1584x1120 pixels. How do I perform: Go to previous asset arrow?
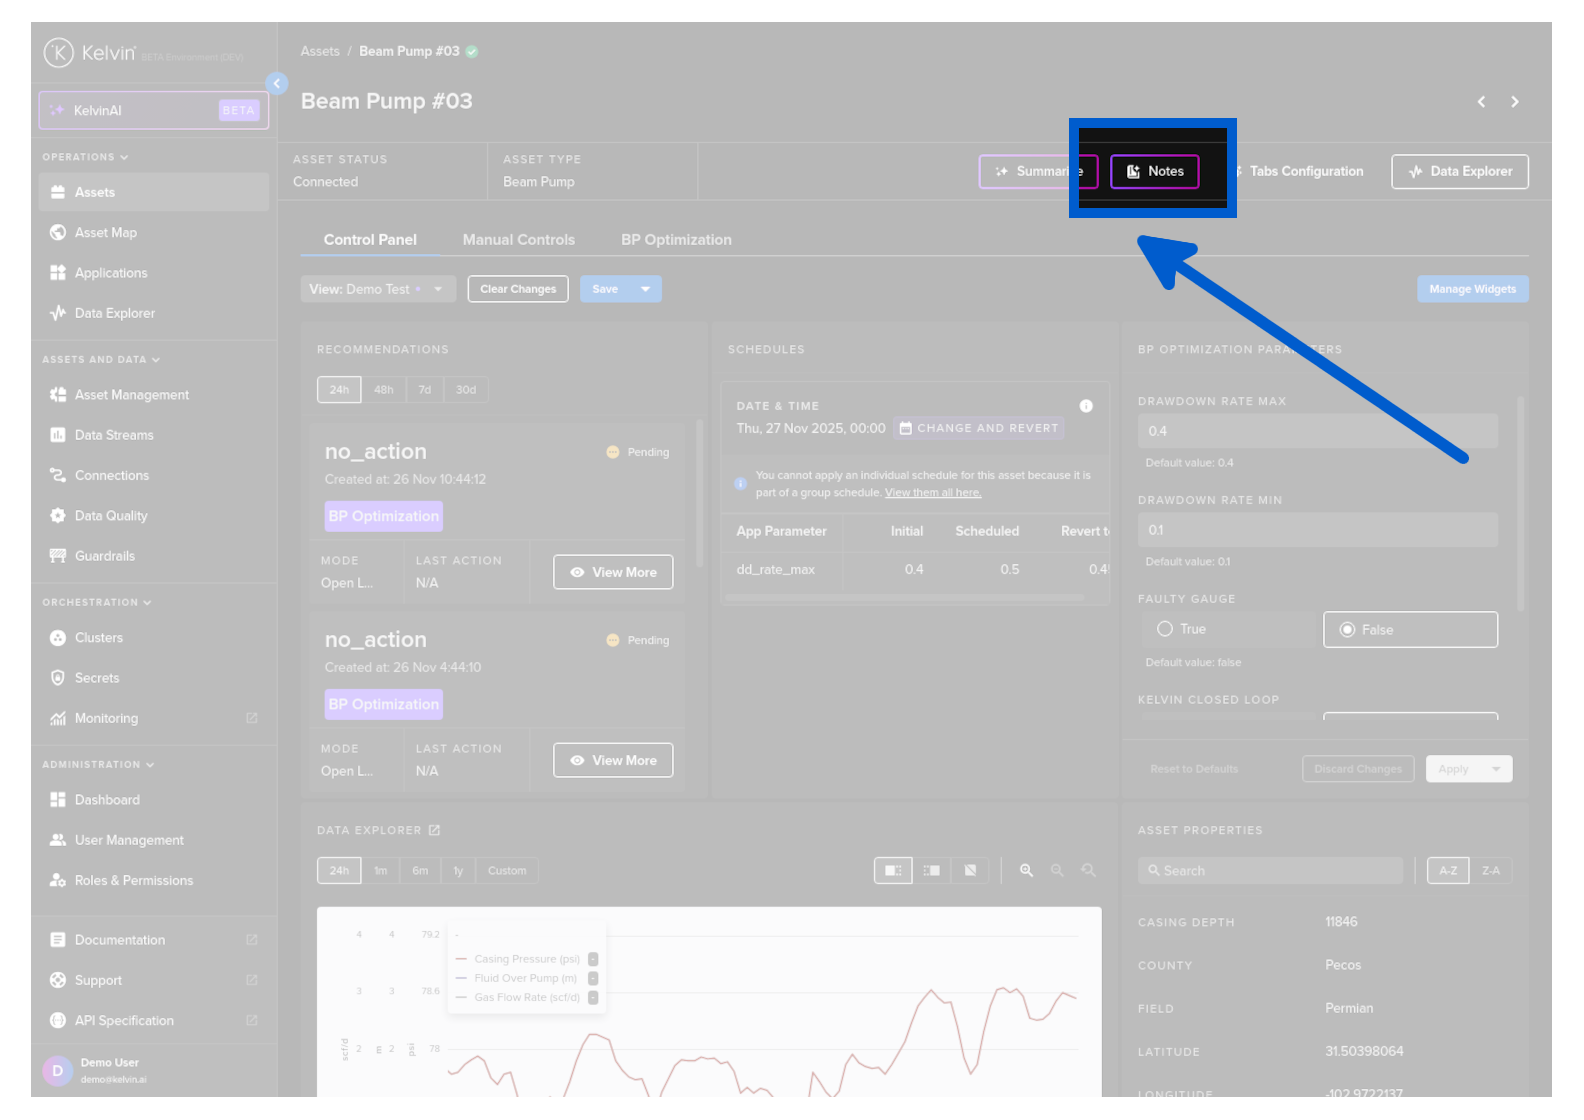(x=1481, y=102)
